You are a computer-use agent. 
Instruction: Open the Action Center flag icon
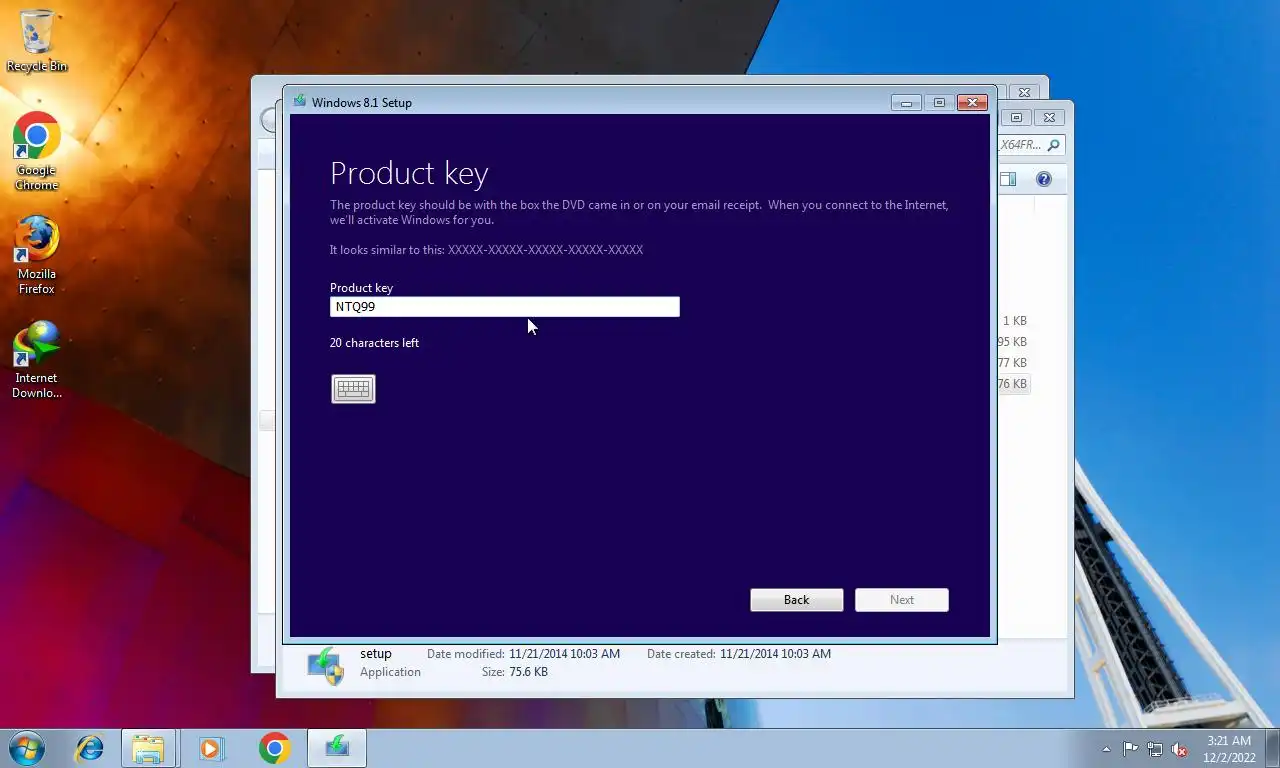pyautogui.click(x=1130, y=749)
